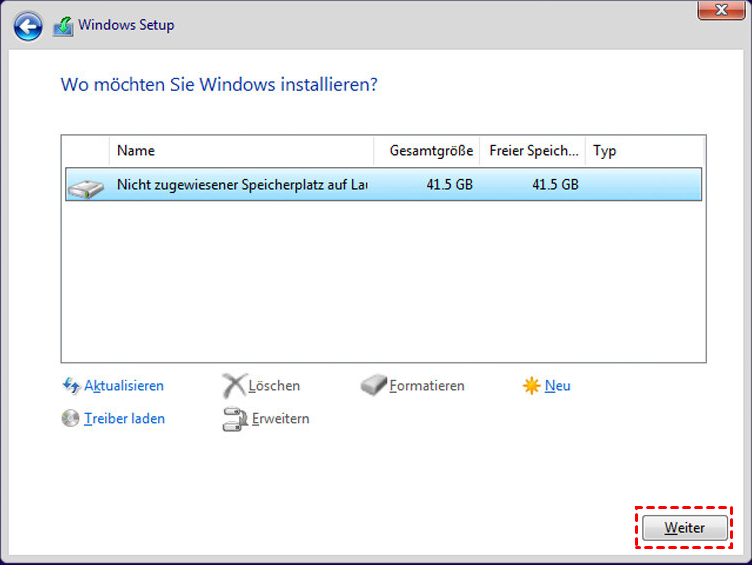The width and height of the screenshot is (752, 565).
Task: Go back using the blue arrow button
Action: tap(28, 26)
